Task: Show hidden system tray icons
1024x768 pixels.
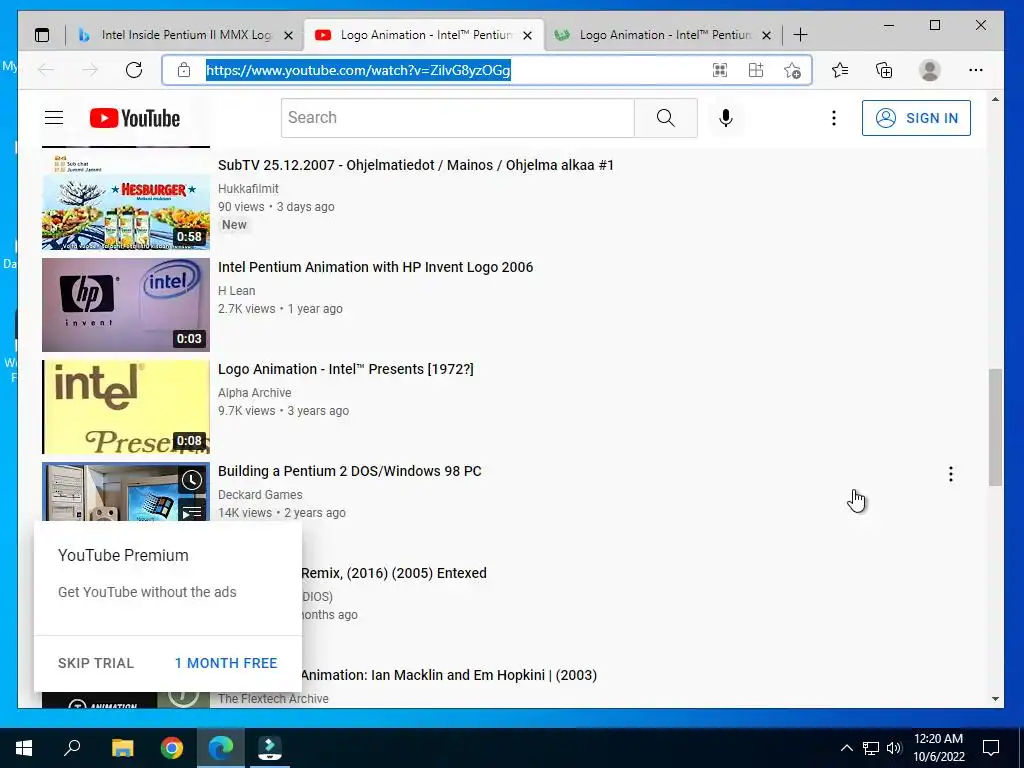Action: pyautogui.click(x=846, y=748)
